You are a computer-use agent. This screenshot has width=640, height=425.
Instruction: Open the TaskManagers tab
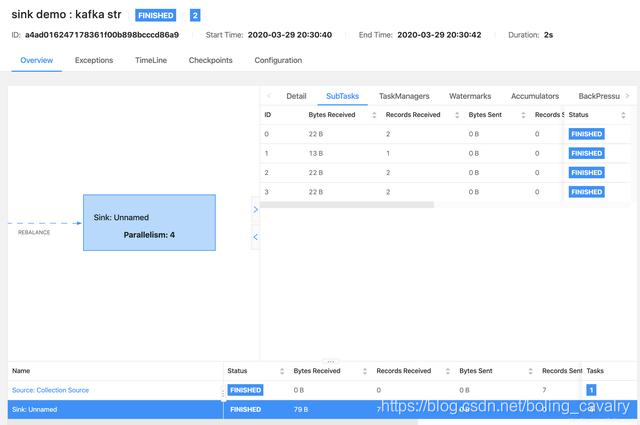404,96
